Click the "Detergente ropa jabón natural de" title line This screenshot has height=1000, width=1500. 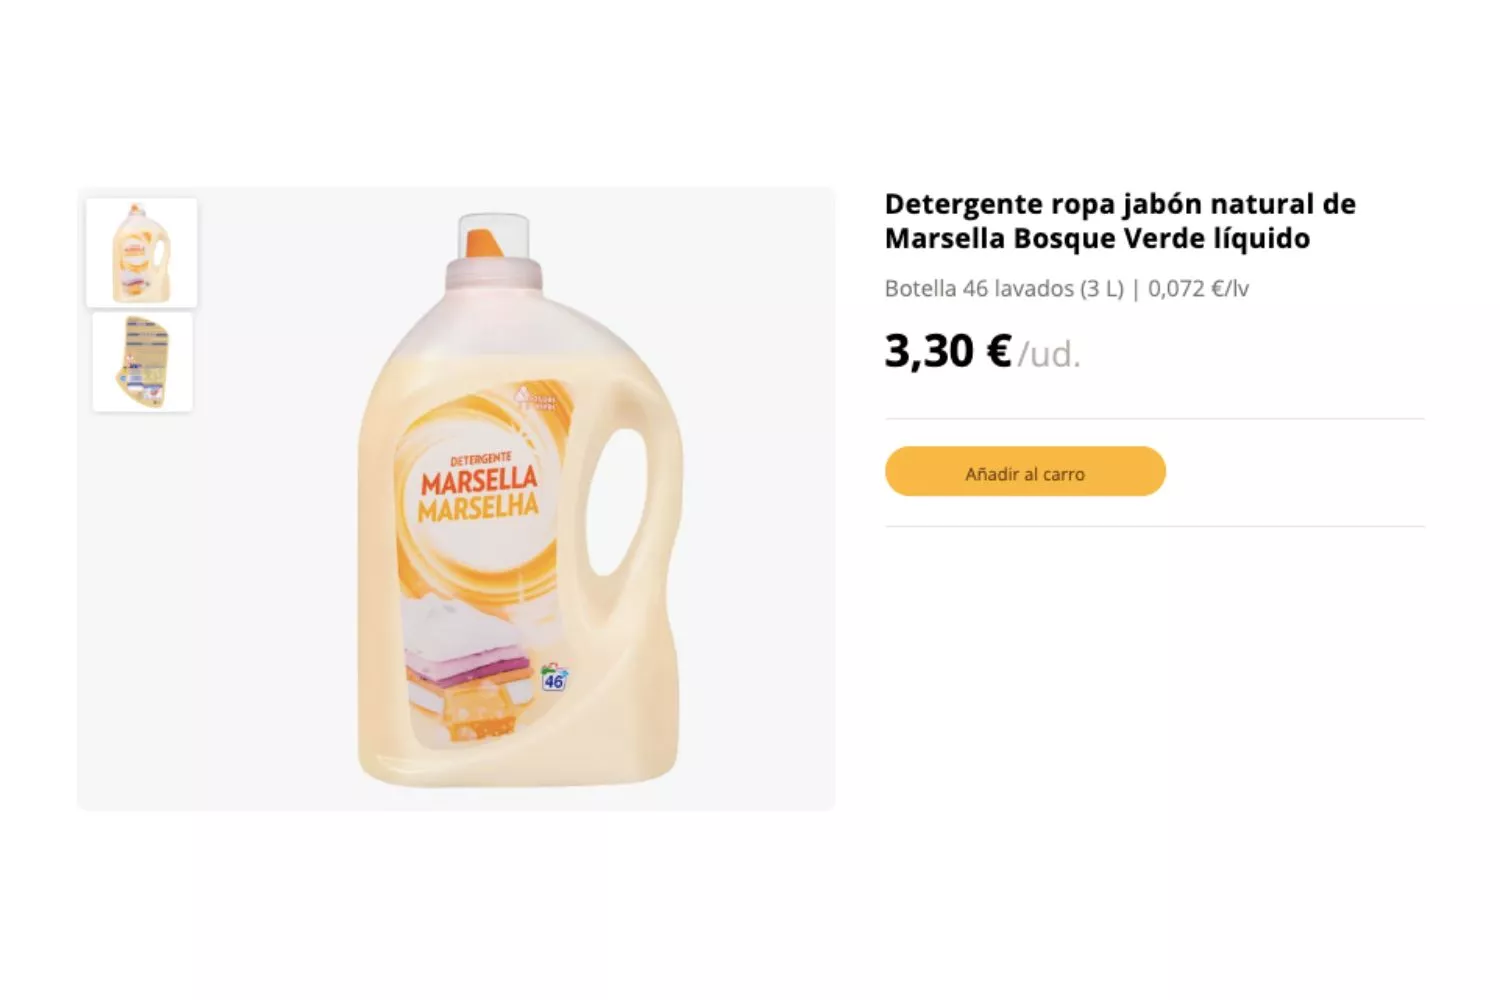[x=1120, y=204]
